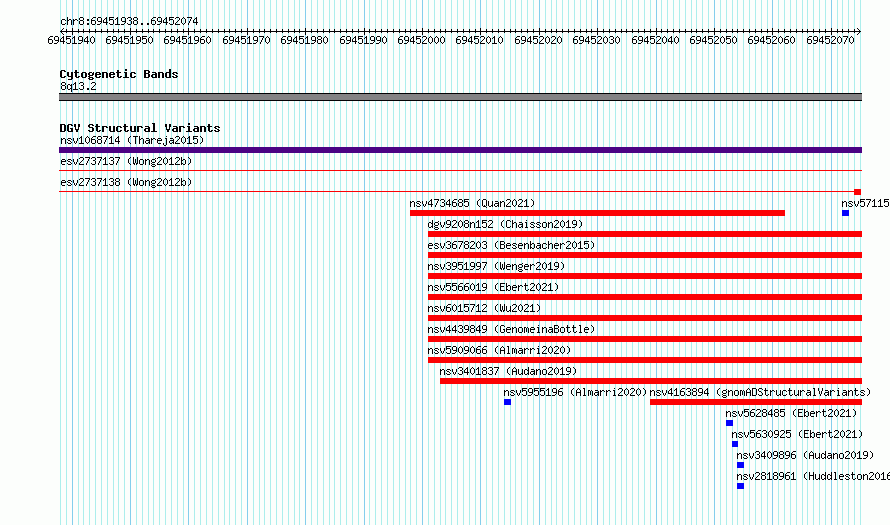
Task: Open nsv6015712 (Wu2021) variant
Action: [484, 308]
